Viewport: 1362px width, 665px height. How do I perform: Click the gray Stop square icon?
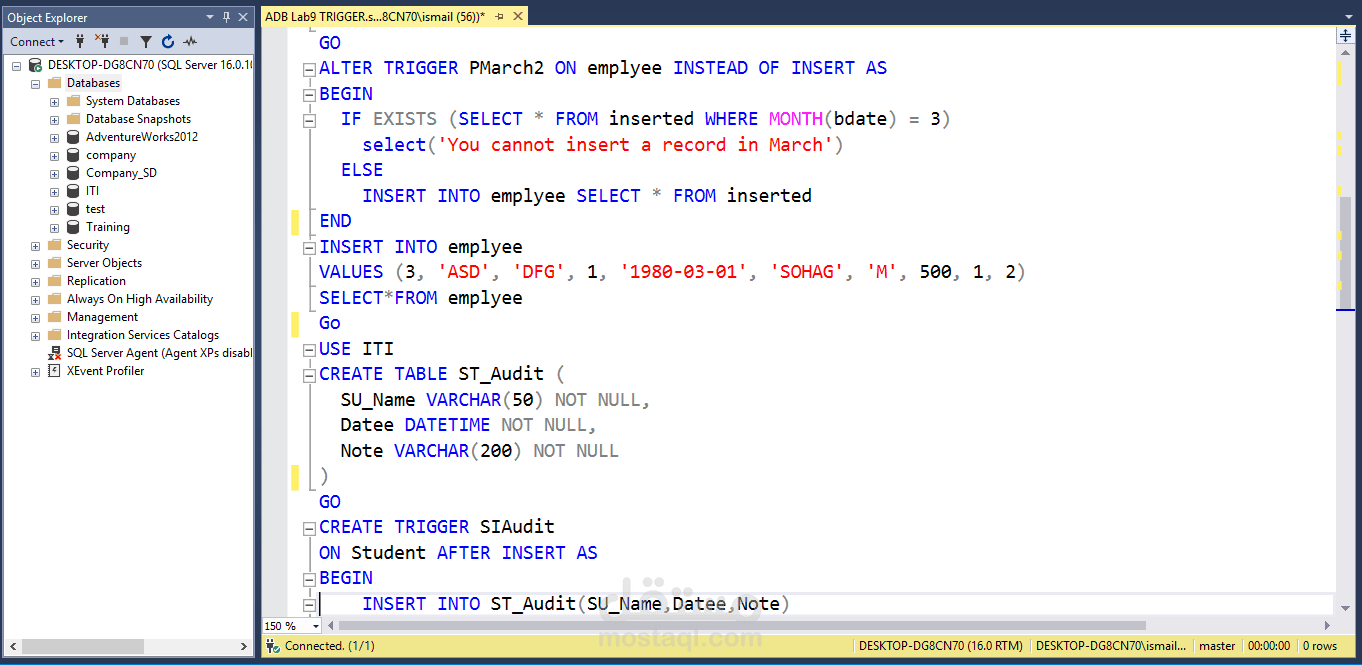click(124, 41)
